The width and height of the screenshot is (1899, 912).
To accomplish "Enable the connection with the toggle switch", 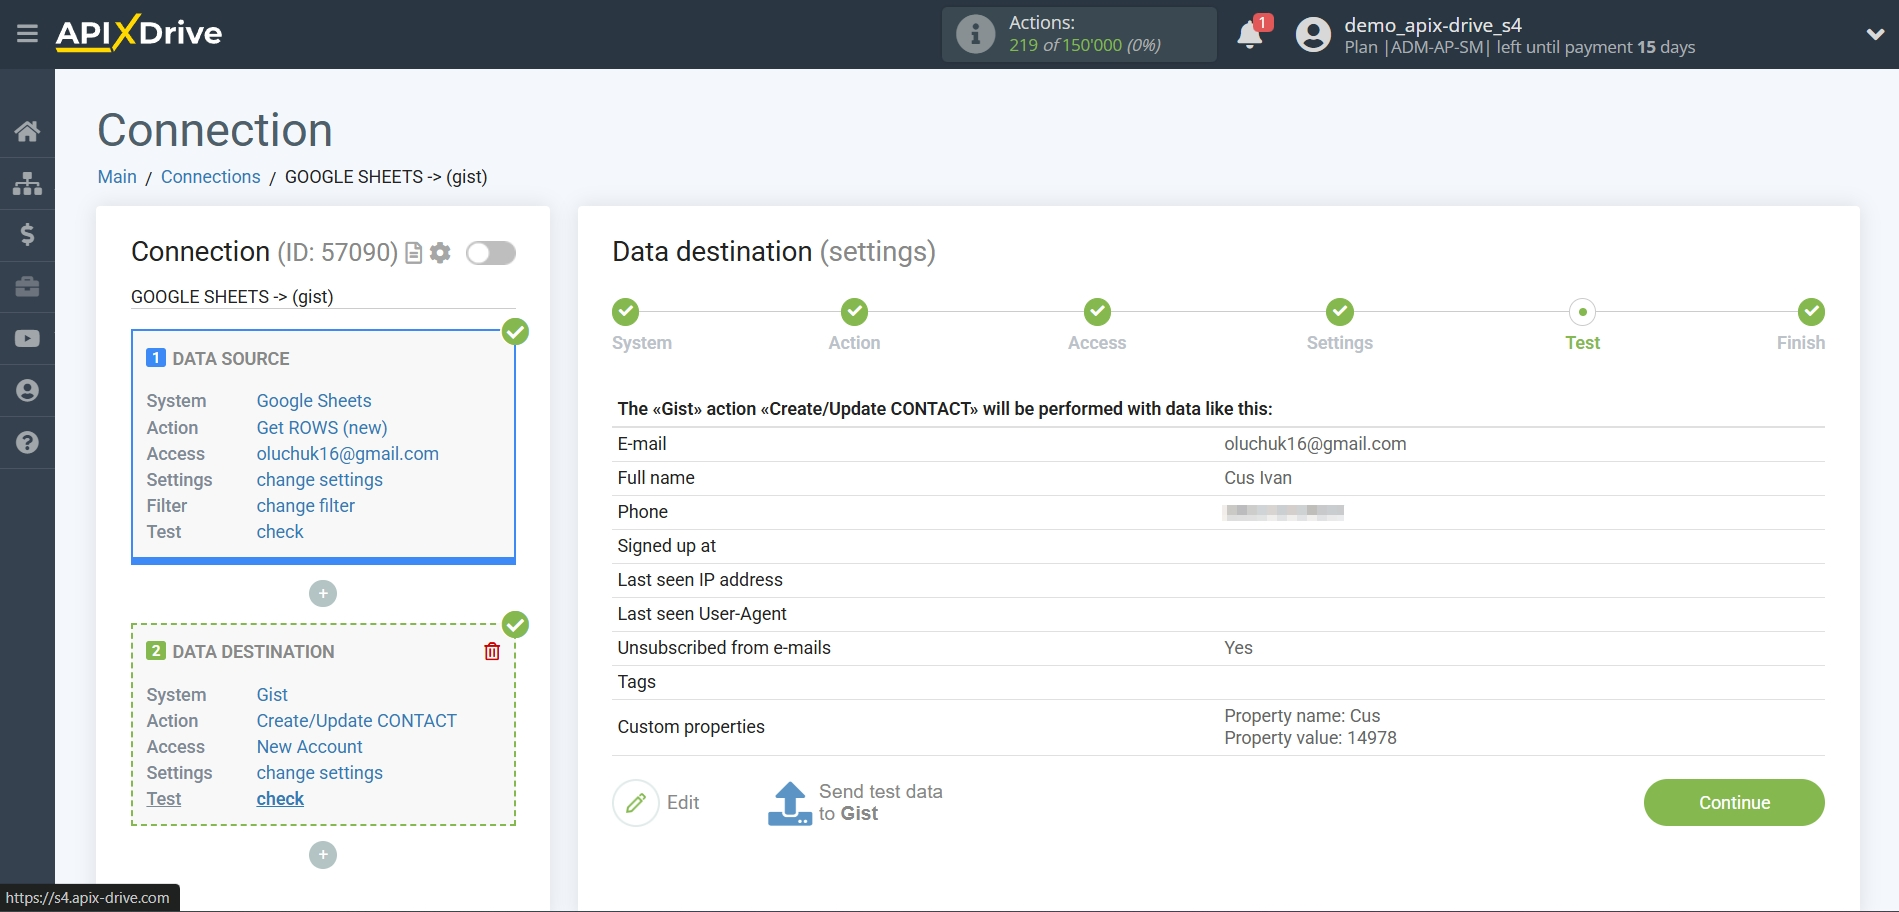I will click(x=490, y=253).
